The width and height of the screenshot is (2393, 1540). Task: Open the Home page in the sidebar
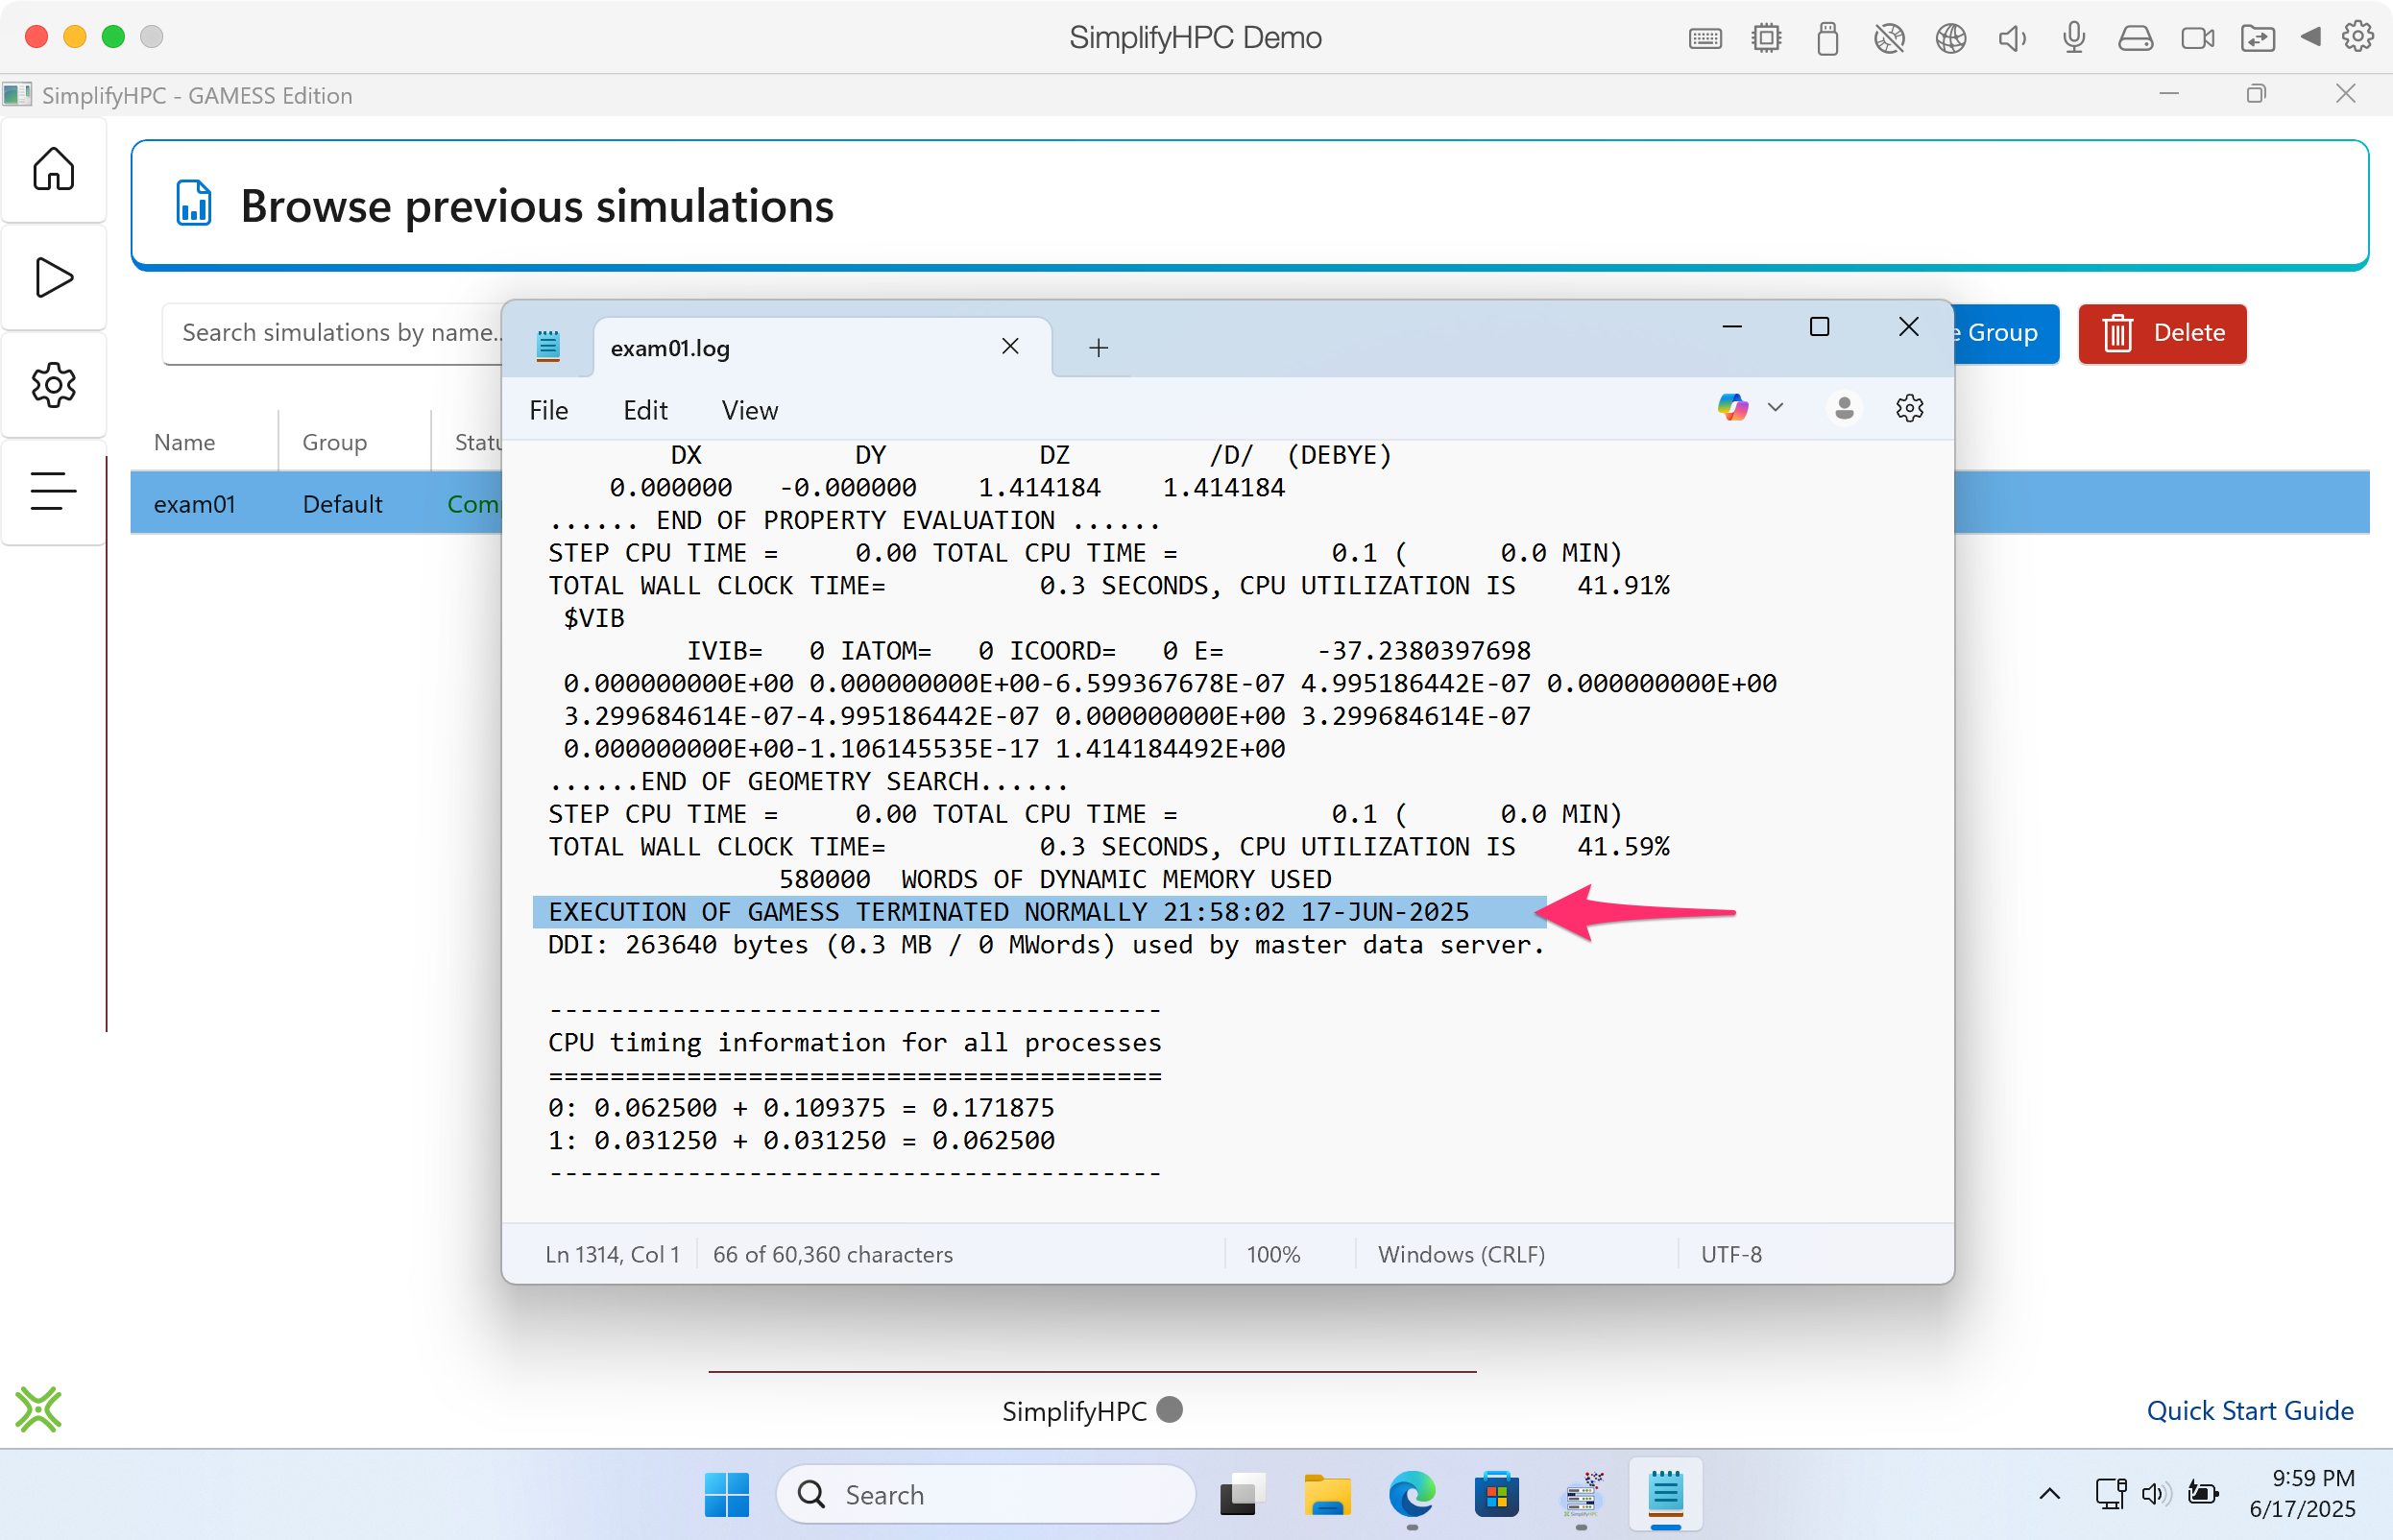tap(53, 169)
